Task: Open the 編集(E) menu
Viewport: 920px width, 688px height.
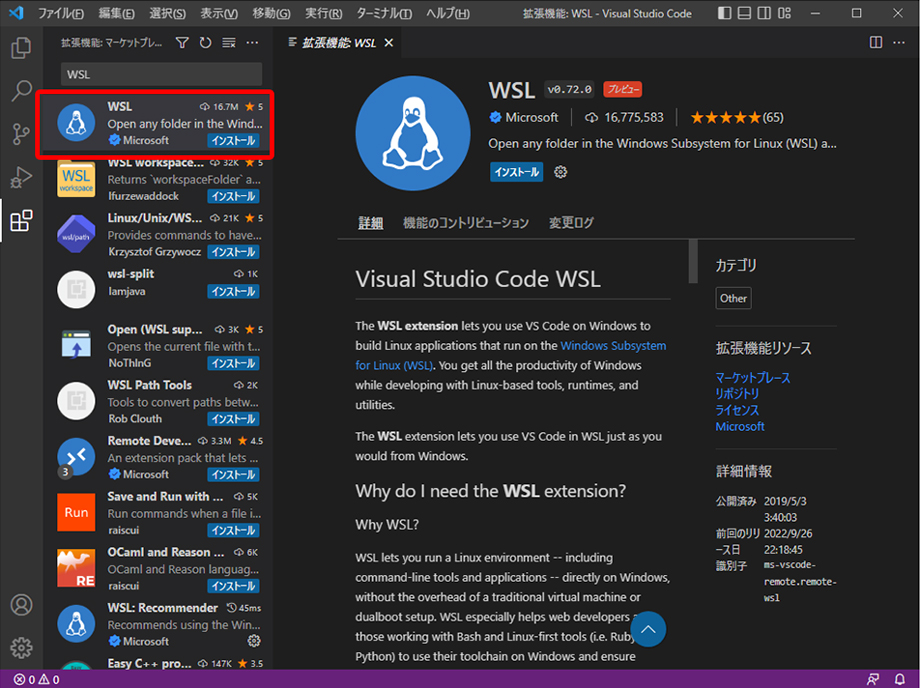Action: (116, 13)
